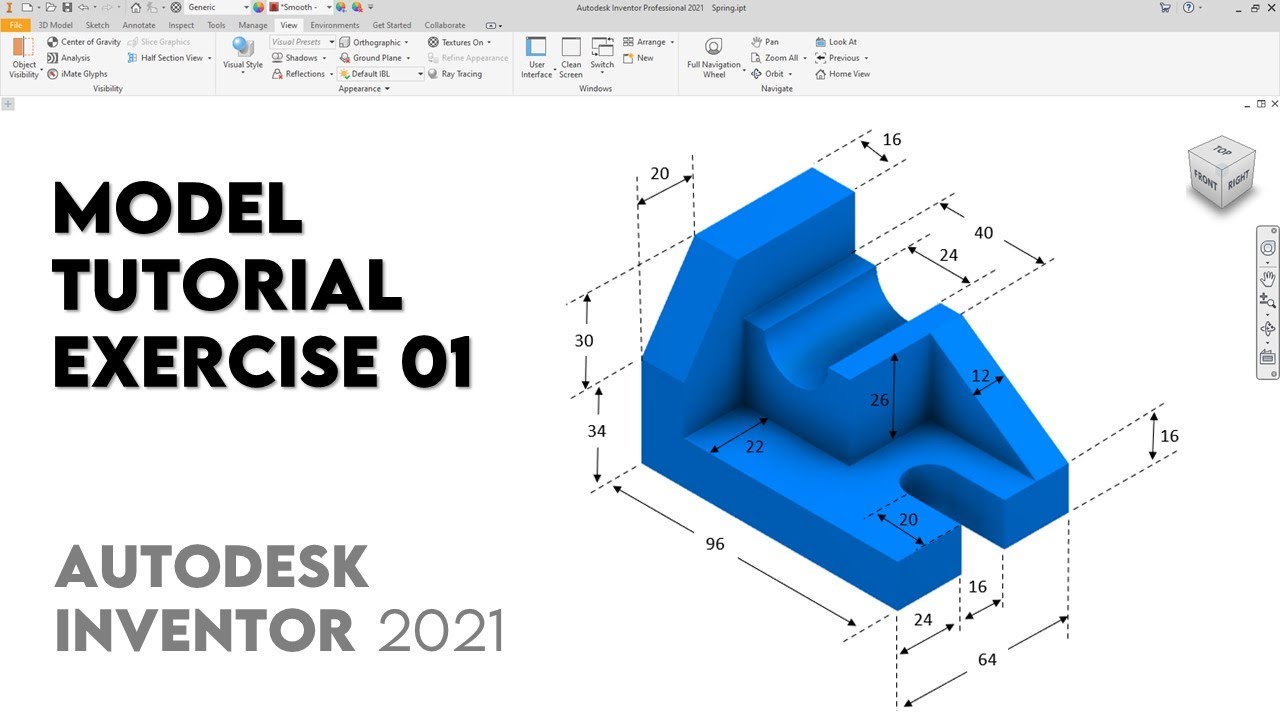Screen dimensions: 1280x720
Task: Toggle Center of Gravity display
Action: tap(84, 42)
